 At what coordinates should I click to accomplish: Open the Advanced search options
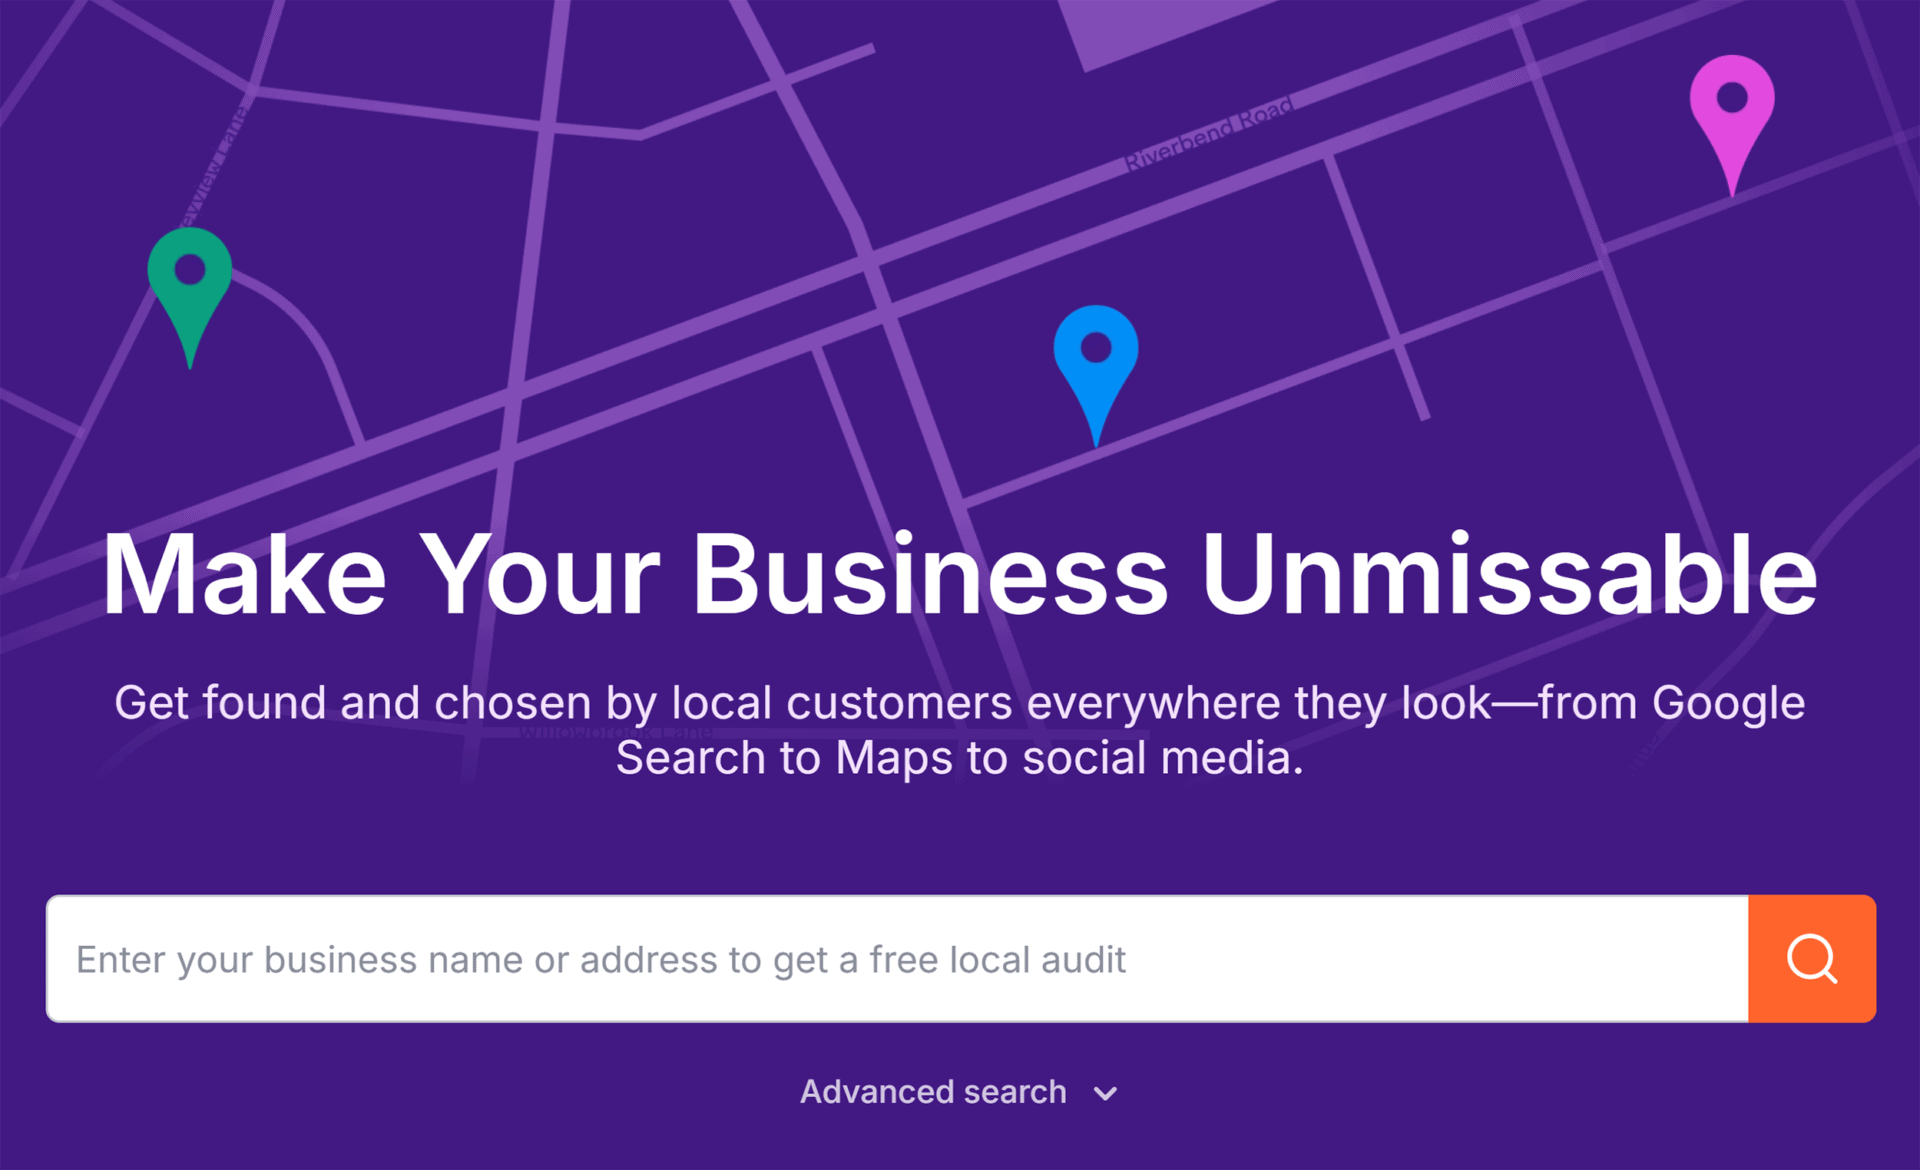pos(958,1092)
